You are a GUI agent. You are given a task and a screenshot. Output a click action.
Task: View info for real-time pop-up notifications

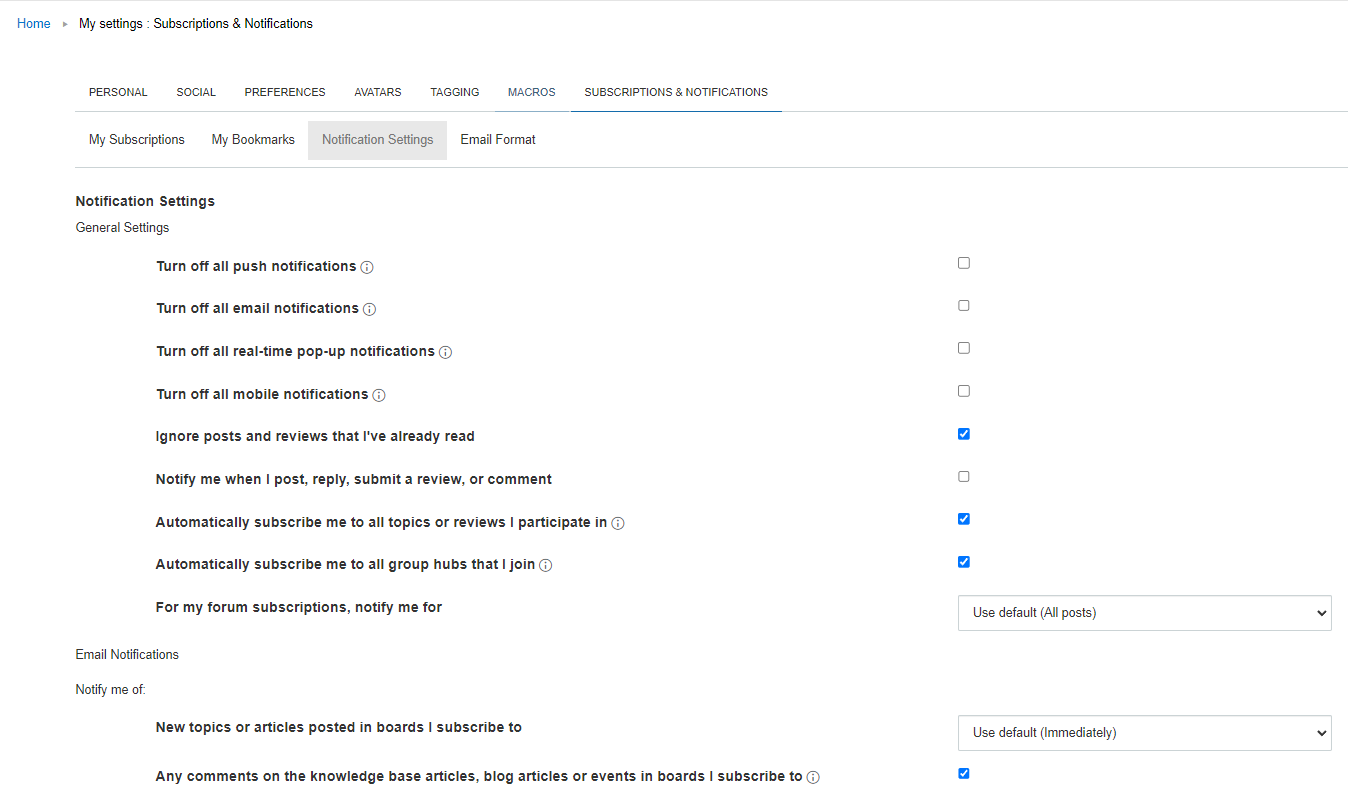pos(445,352)
